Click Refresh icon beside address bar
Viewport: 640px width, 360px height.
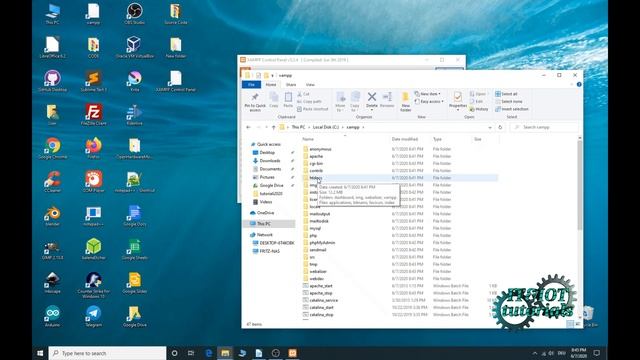(x=500, y=127)
